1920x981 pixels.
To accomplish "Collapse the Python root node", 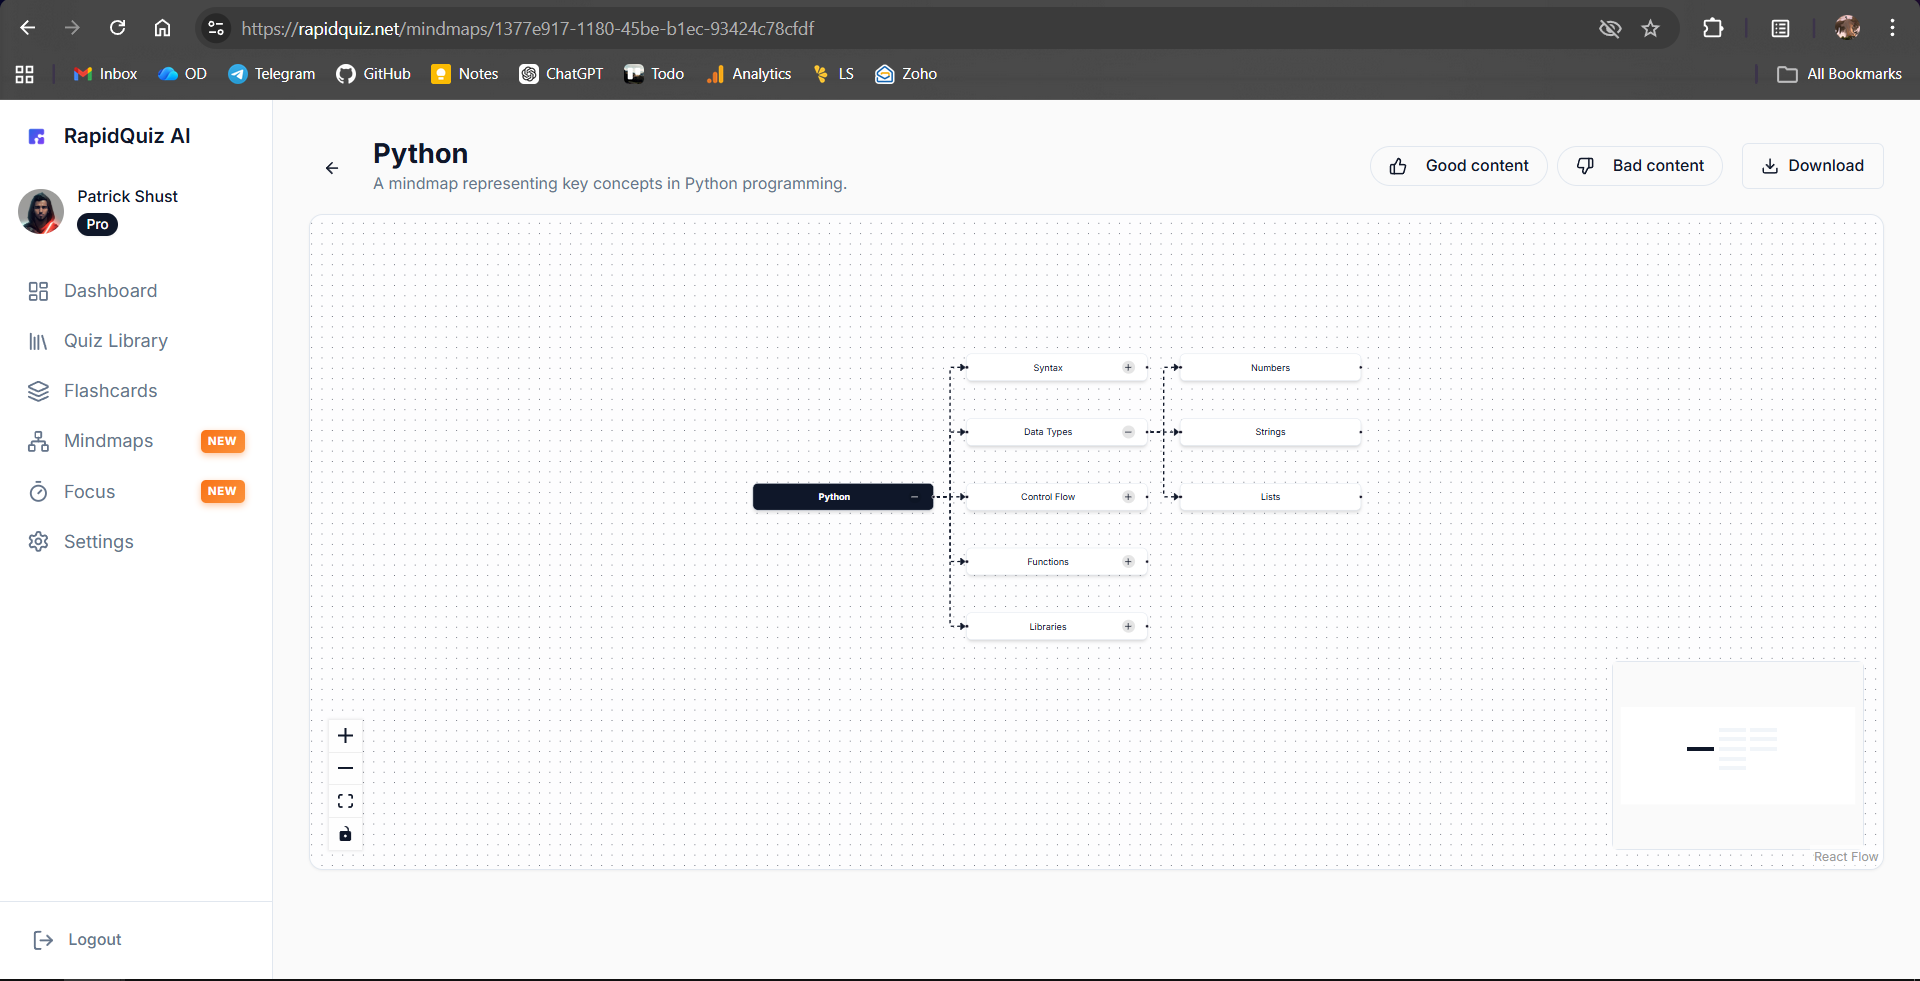I will [914, 497].
